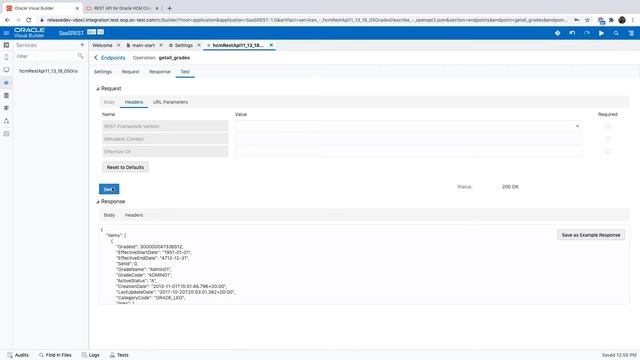
Task: Open the Components navigator icon
Action: pyautogui.click(x=6, y=108)
